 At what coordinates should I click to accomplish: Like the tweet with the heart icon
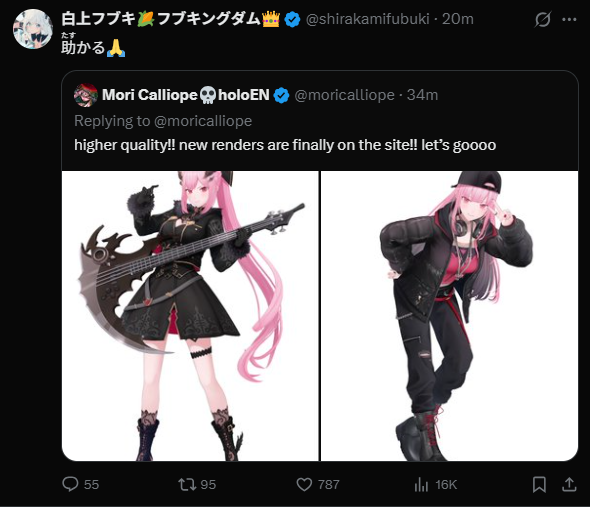304,484
